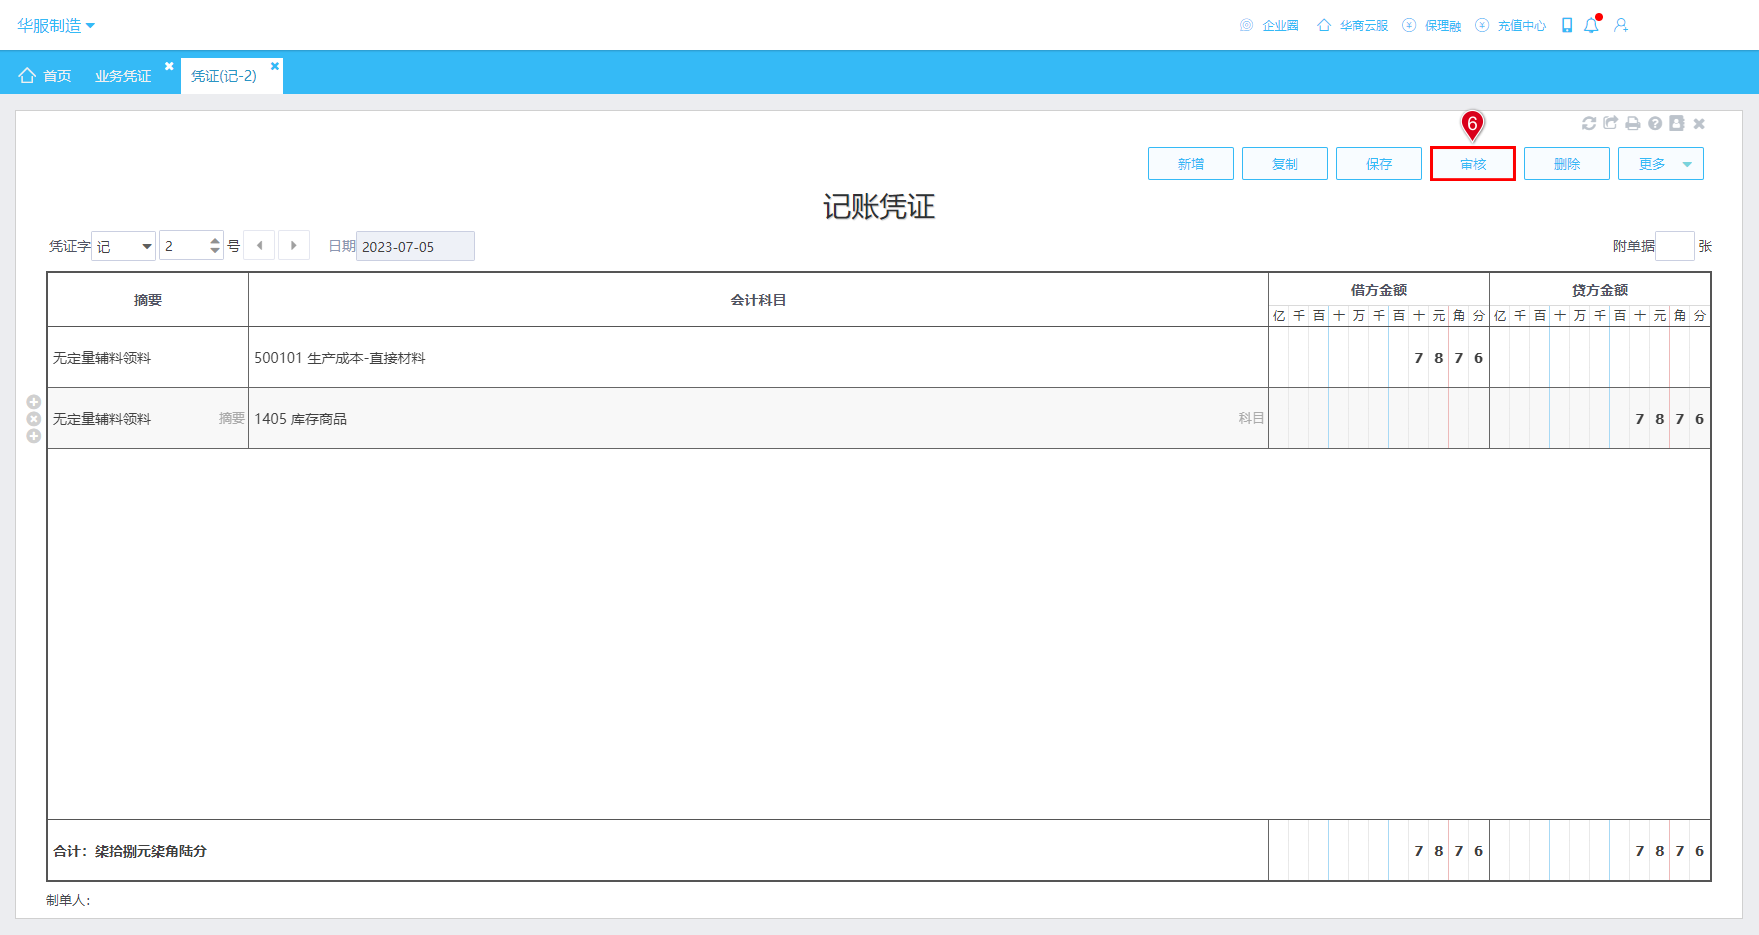Open 华商云服 link

(1352, 25)
